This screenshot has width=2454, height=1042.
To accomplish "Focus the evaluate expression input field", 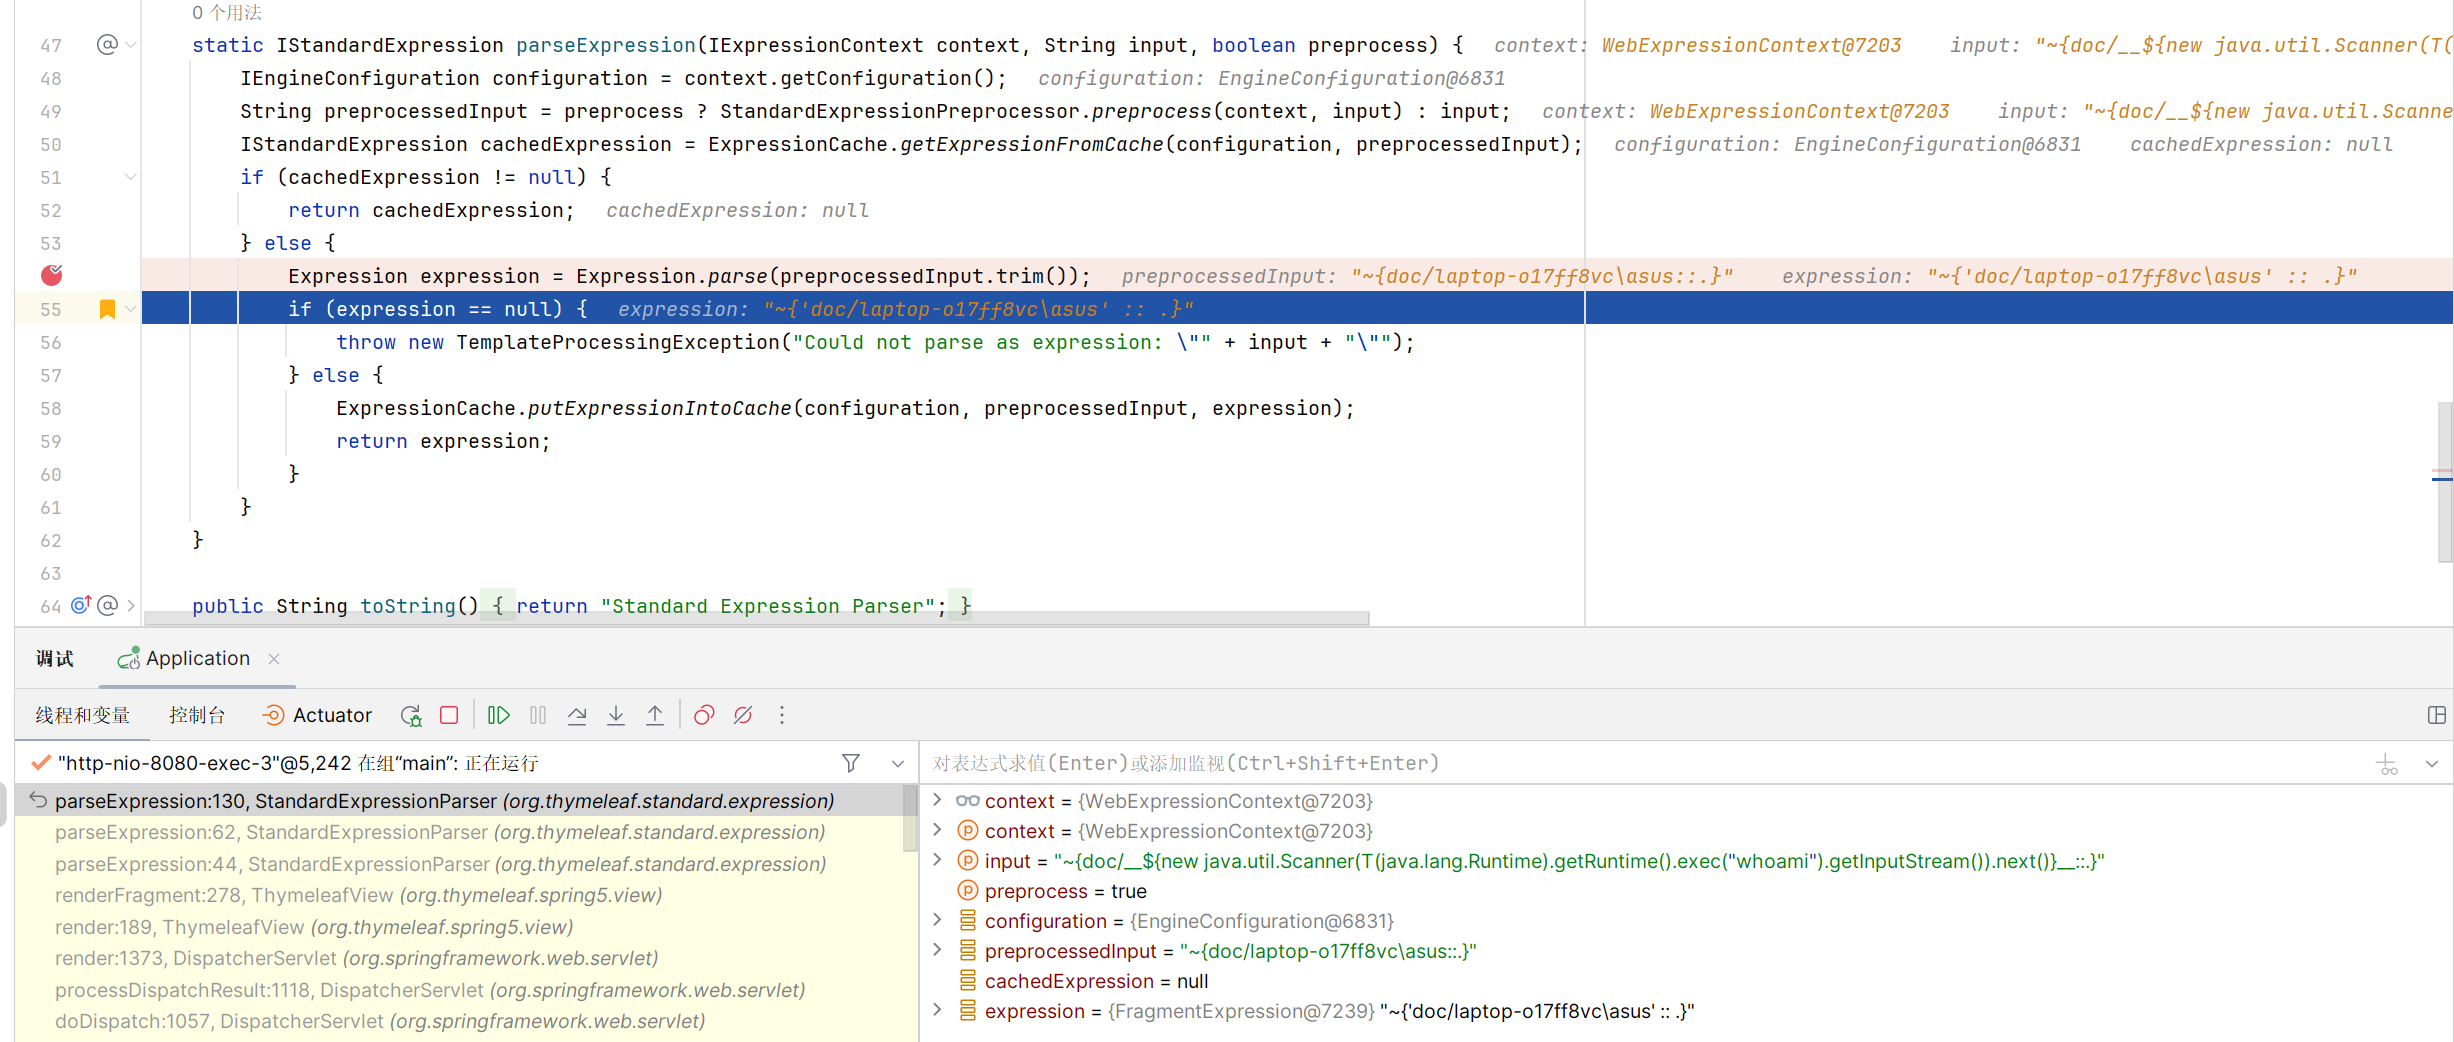I will tap(1640, 763).
